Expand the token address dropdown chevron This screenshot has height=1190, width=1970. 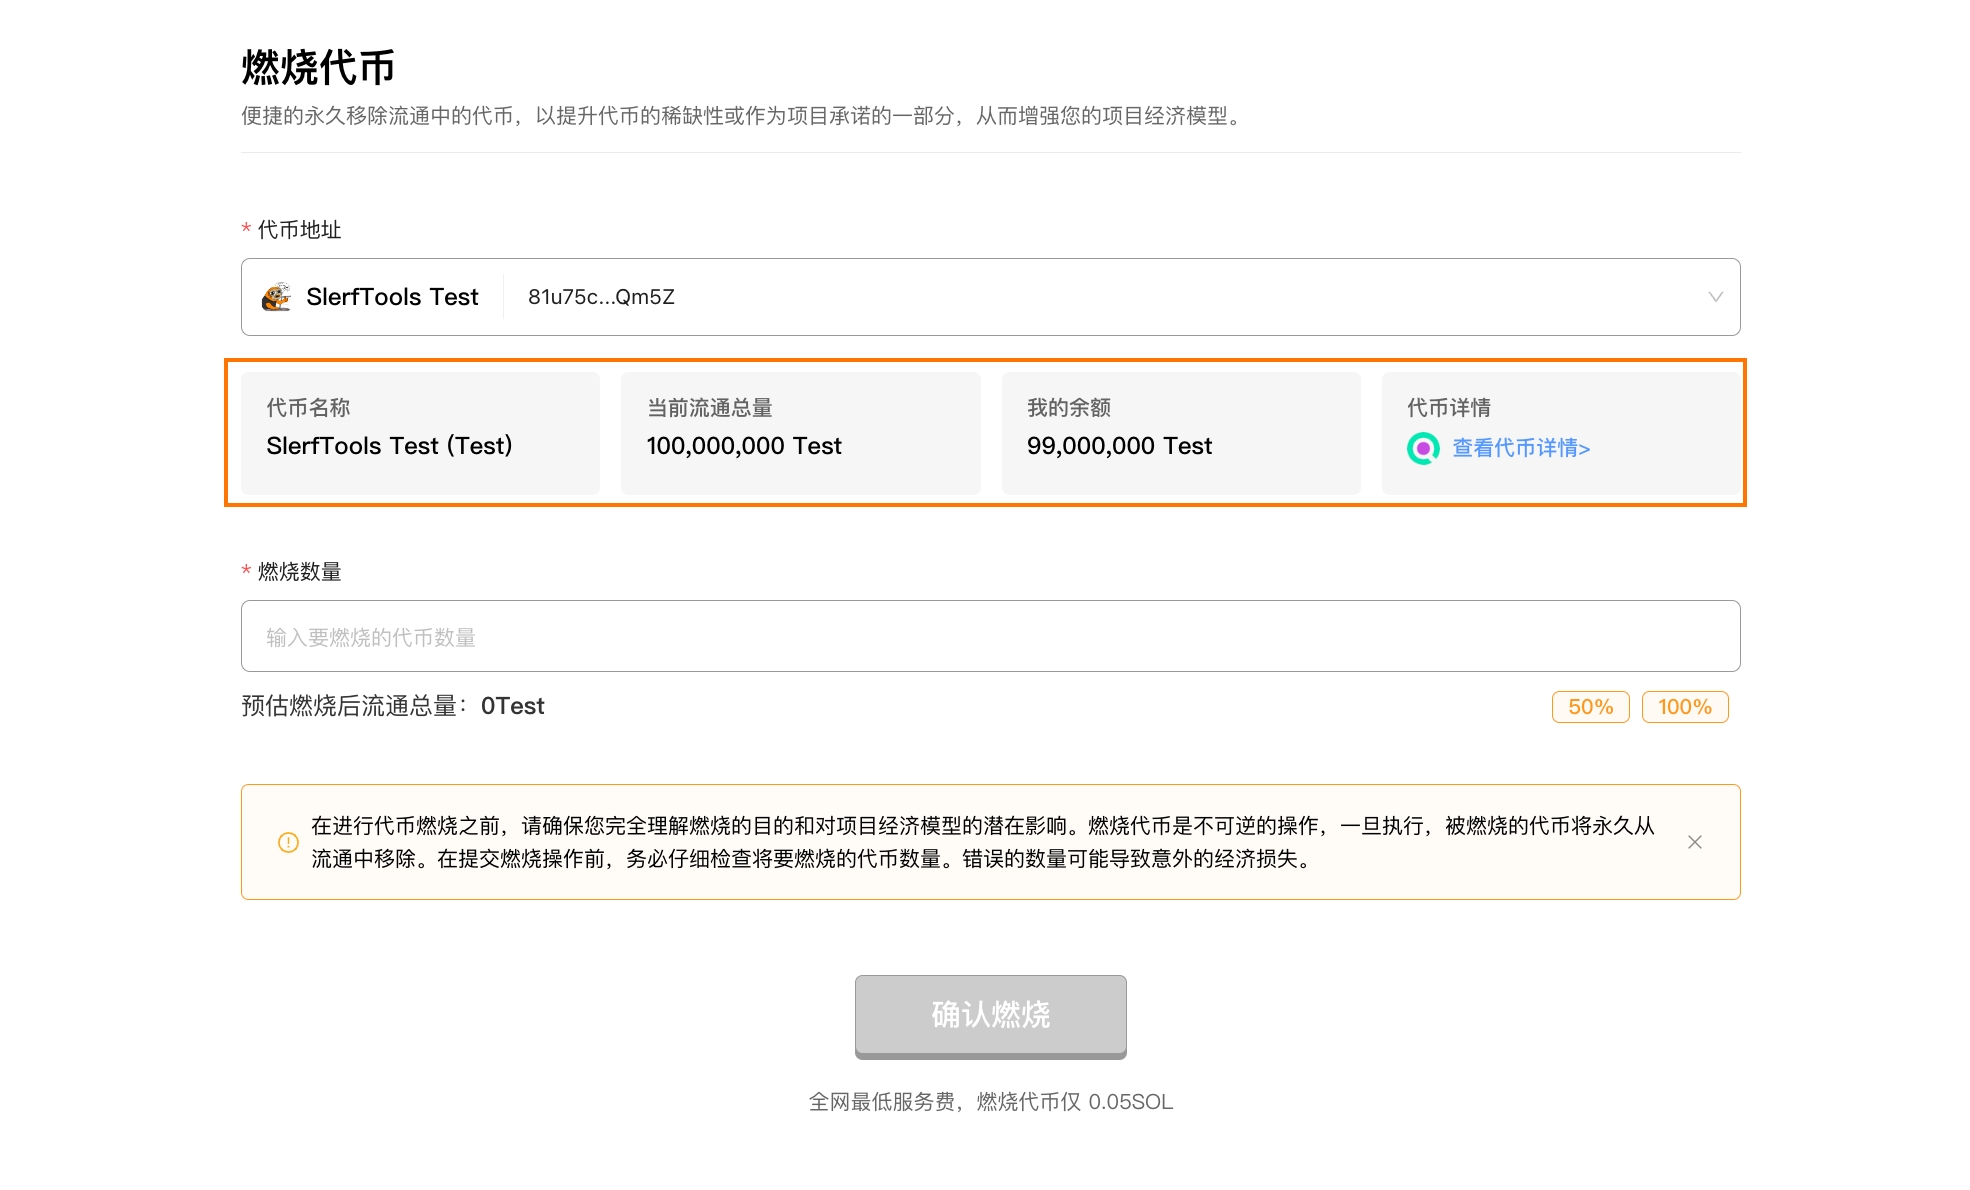click(1715, 297)
